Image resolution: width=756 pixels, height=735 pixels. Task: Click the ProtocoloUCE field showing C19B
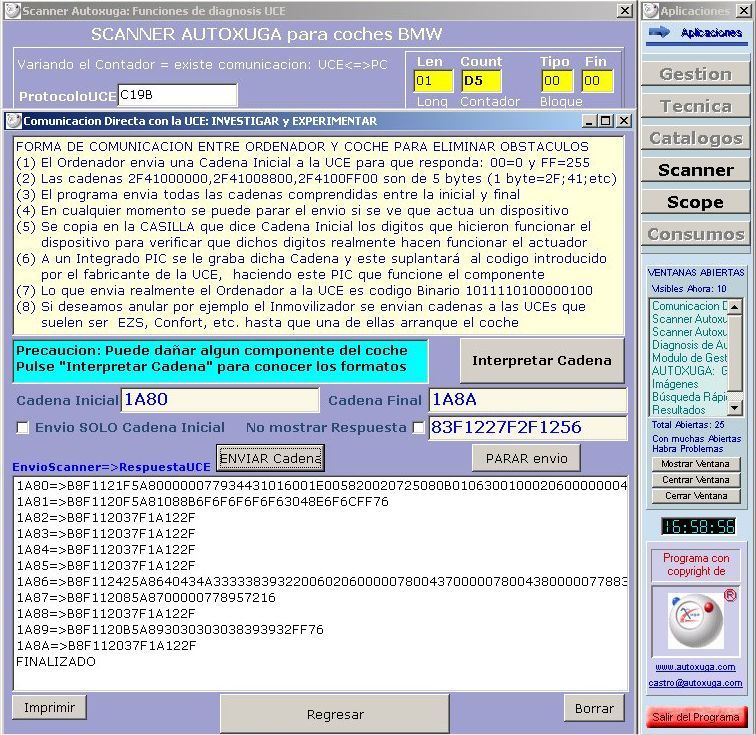[x=177, y=95]
